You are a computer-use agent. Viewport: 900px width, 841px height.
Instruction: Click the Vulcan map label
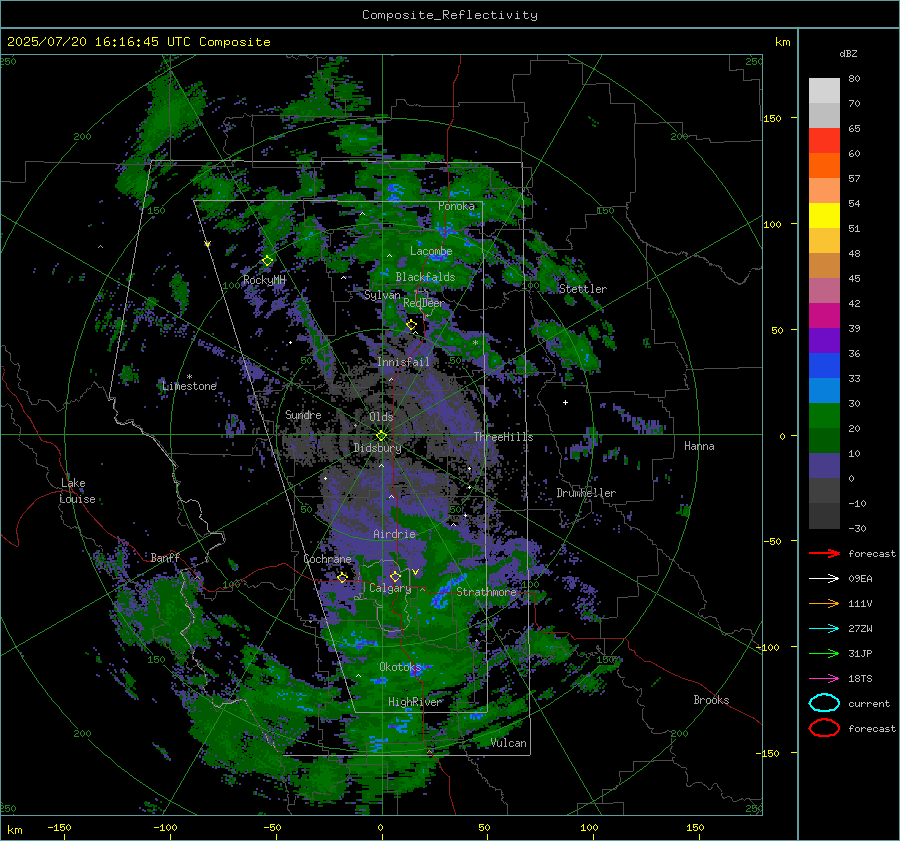click(x=509, y=743)
